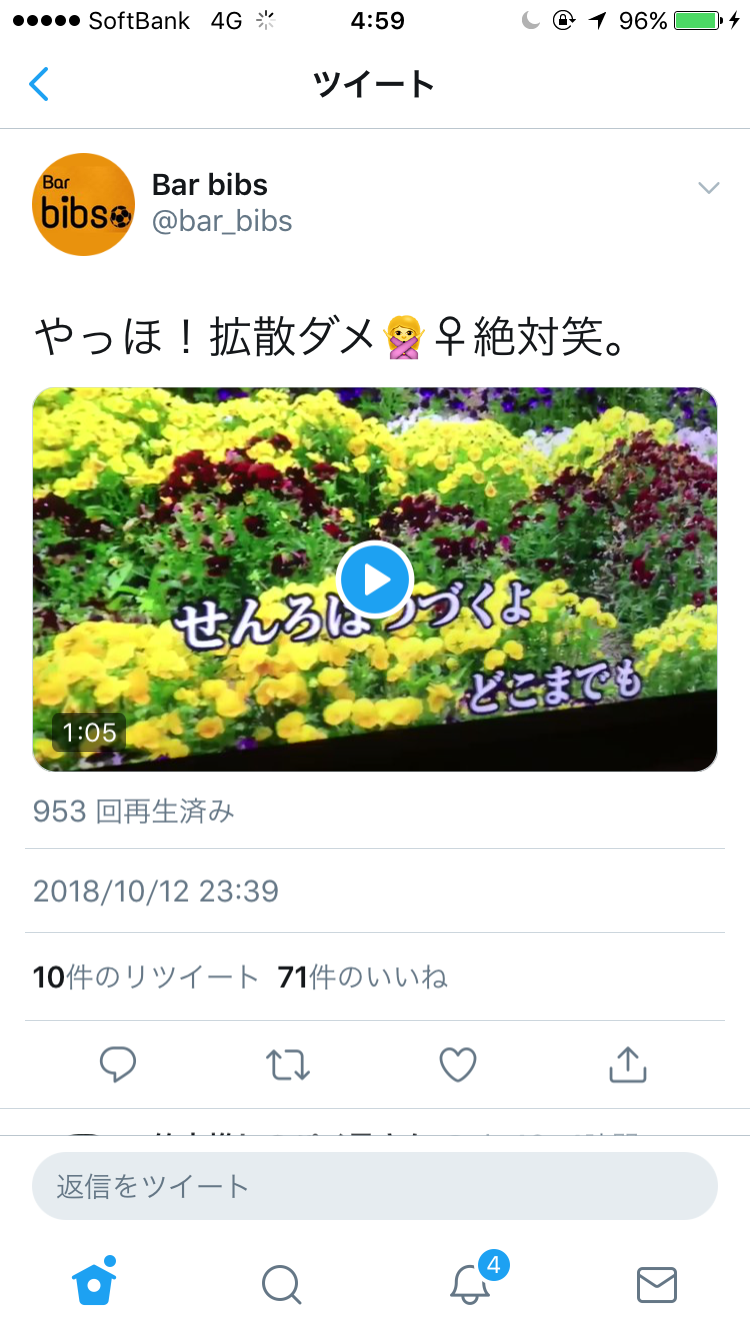
Task: Tap the reply speech bubble icon
Action: coord(118,1065)
